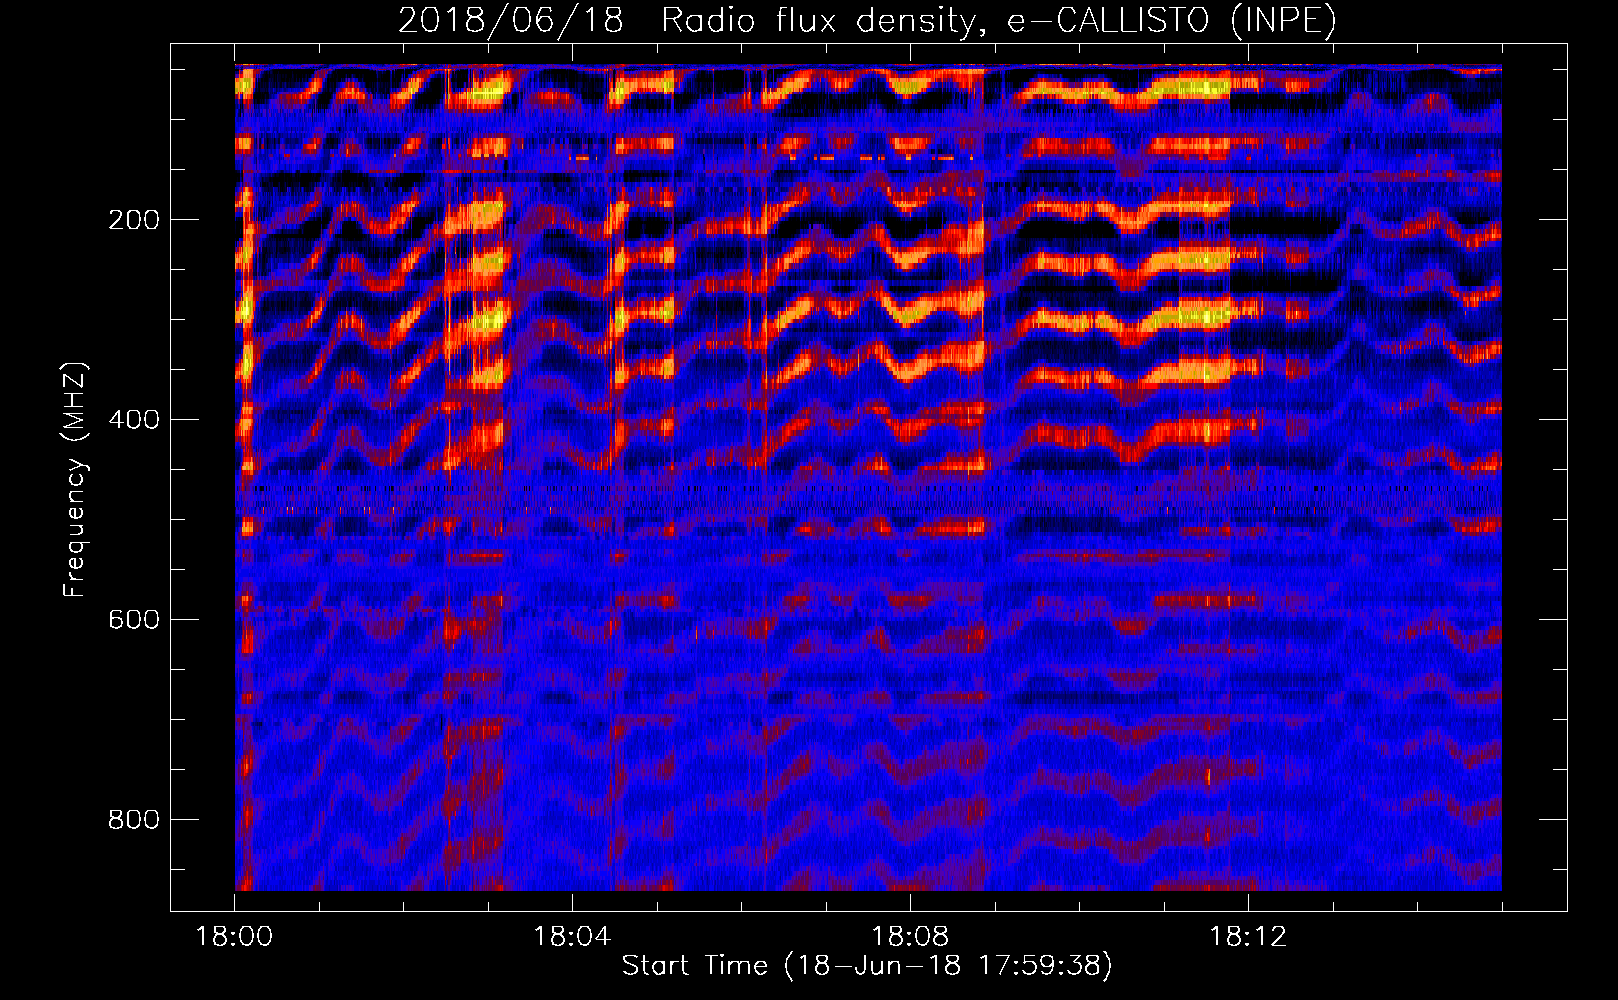Click the 800 frequency tick label
The image size is (1618, 1000).
point(133,820)
